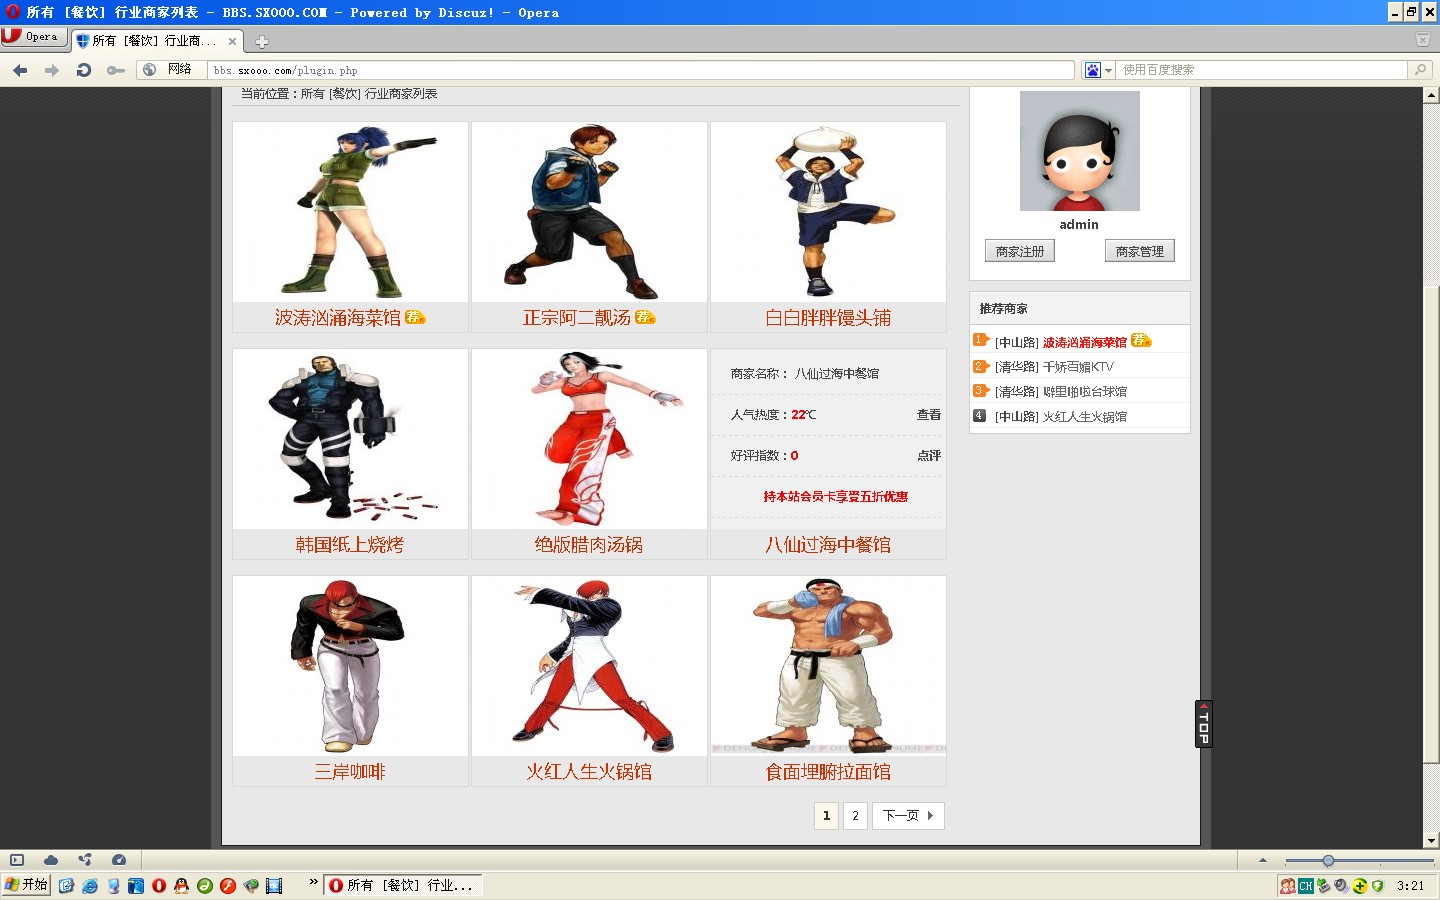Image resolution: width=1440 pixels, height=900 pixels.
Task: Open a new tab with the plus button
Action: click(262, 42)
